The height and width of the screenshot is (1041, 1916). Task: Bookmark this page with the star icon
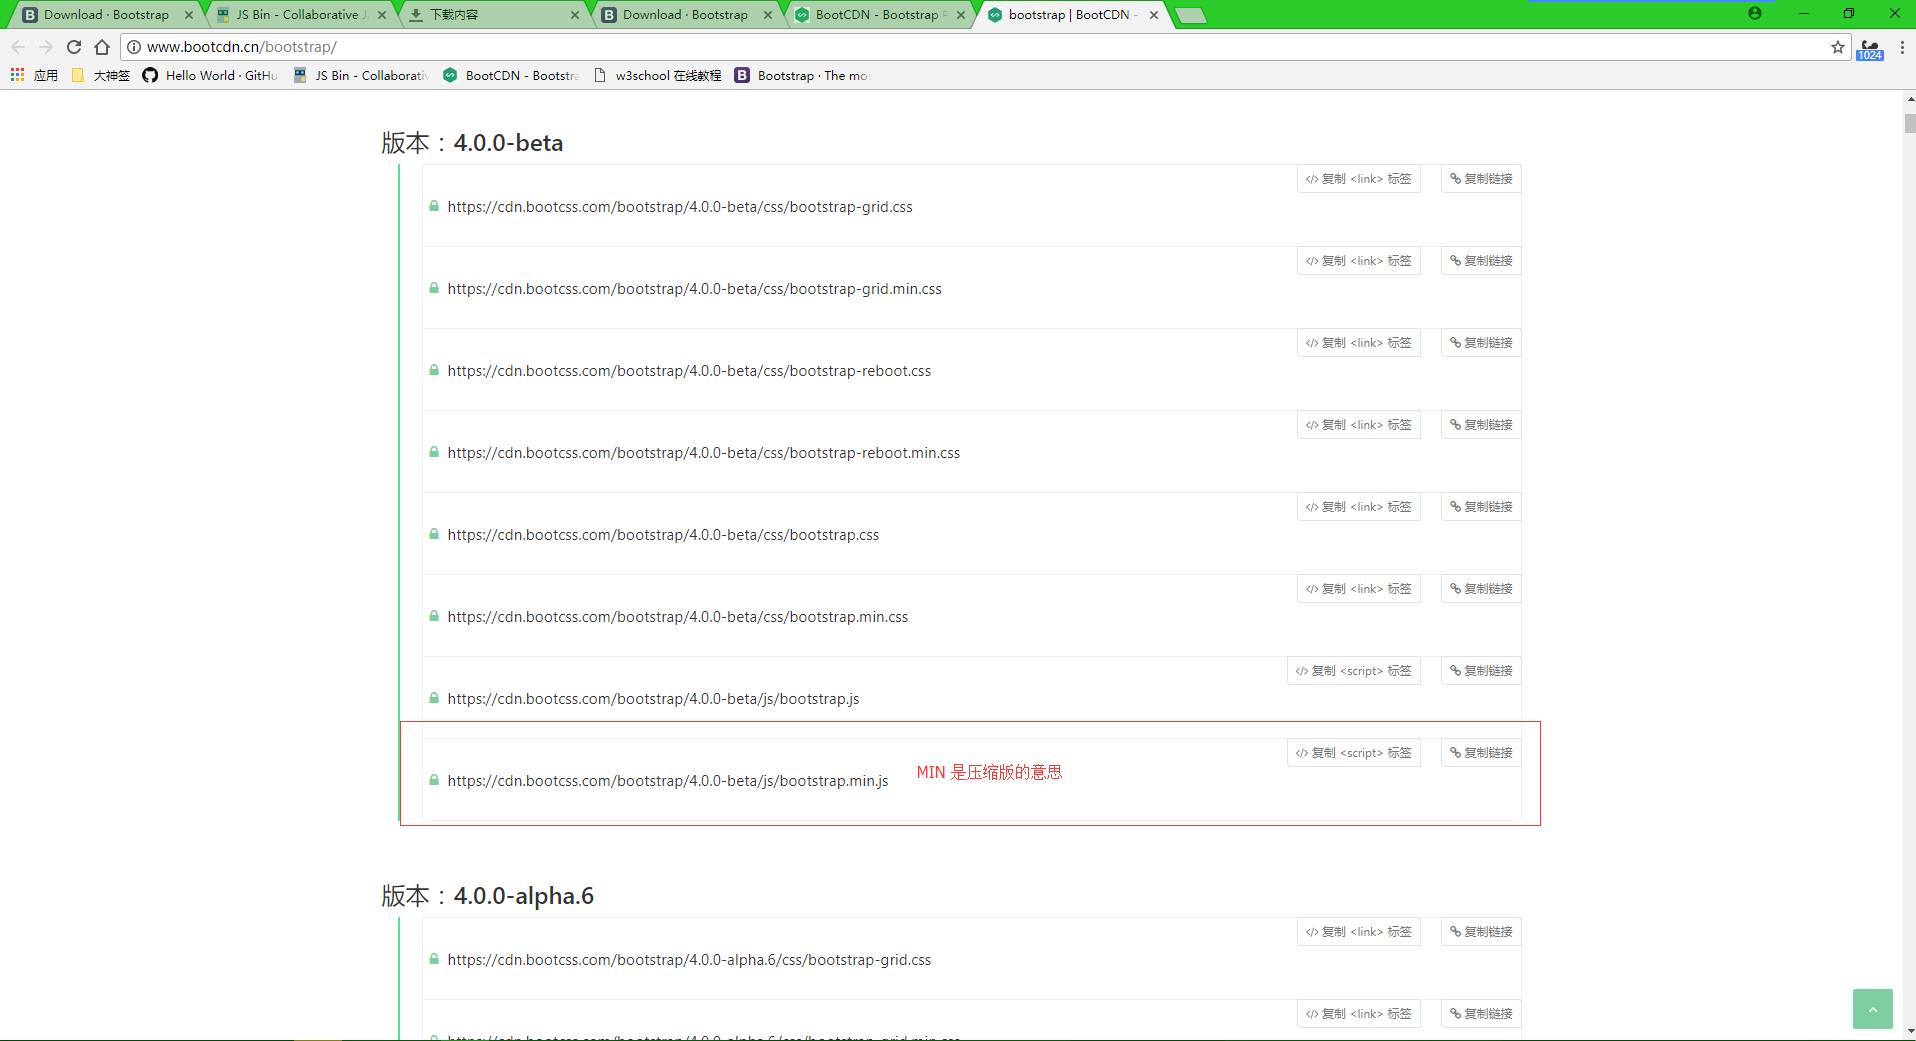[x=1837, y=47]
